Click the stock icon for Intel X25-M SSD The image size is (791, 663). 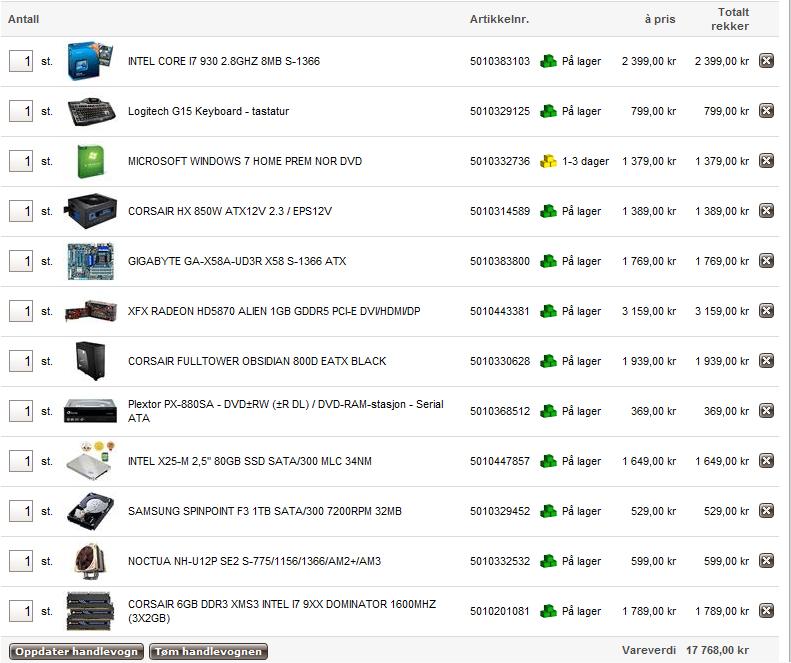pyautogui.click(x=548, y=461)
